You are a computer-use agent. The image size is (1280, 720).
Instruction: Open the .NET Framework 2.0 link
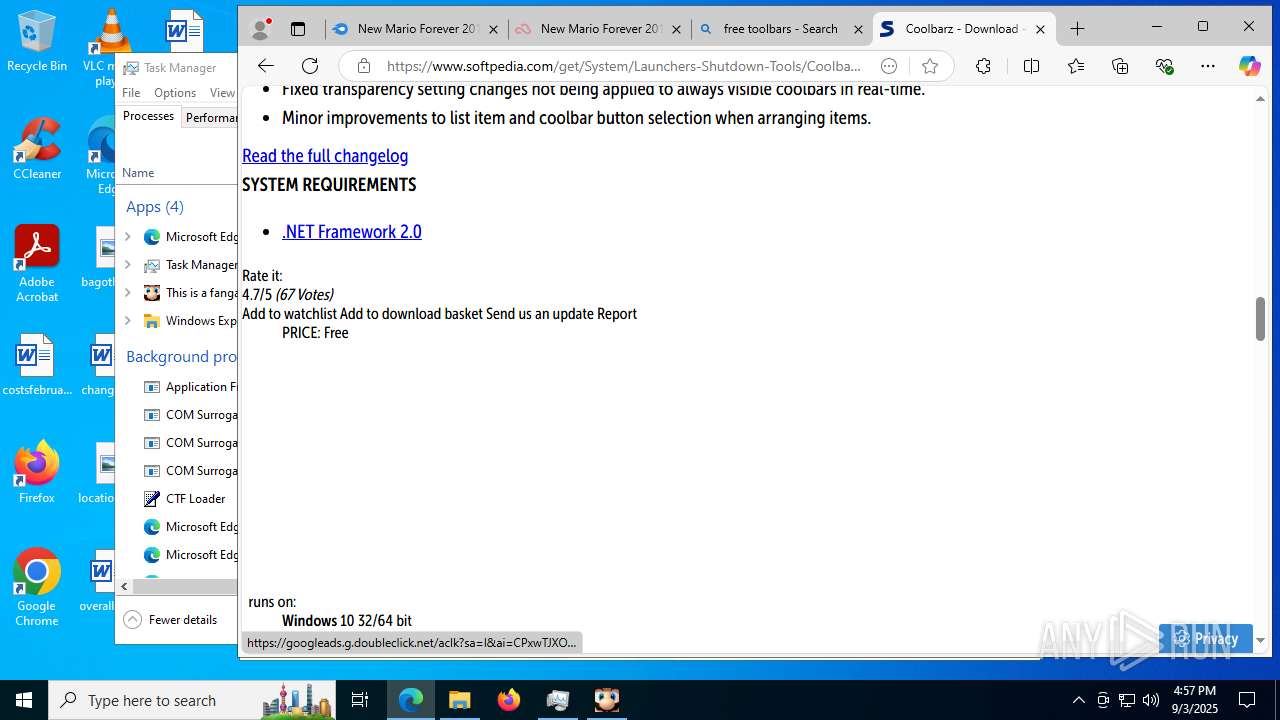click(352, 231)
